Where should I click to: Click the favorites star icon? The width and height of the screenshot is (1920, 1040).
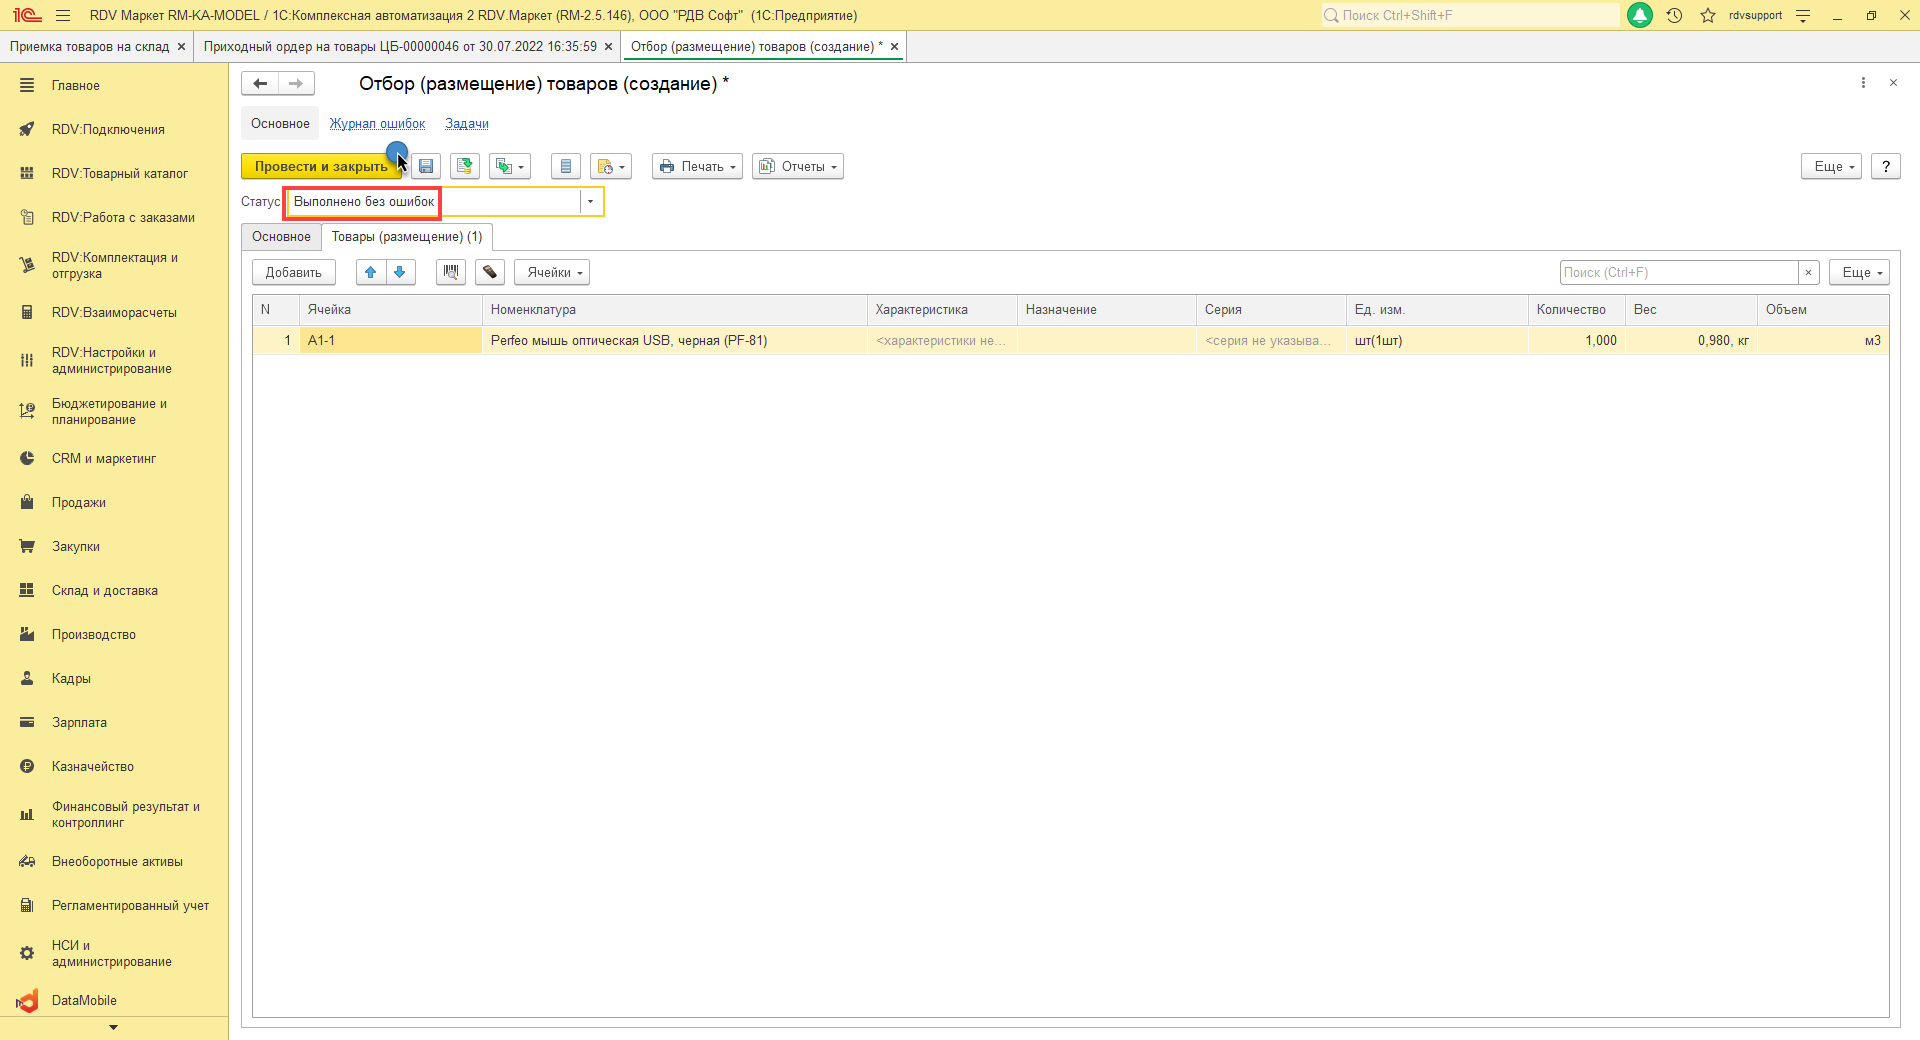pyautogui.click(x=1708, y=15)
